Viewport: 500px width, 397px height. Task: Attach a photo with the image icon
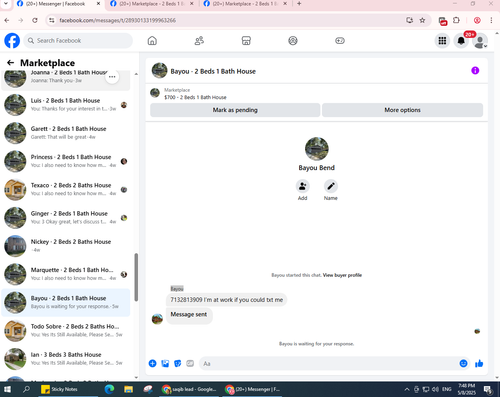click(x=165, y=363)
